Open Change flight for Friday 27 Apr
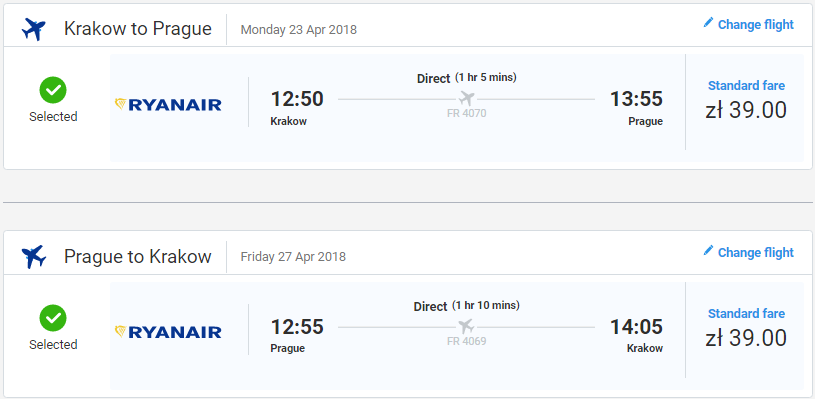Screen dimensions: 815x399 (748, 252)
